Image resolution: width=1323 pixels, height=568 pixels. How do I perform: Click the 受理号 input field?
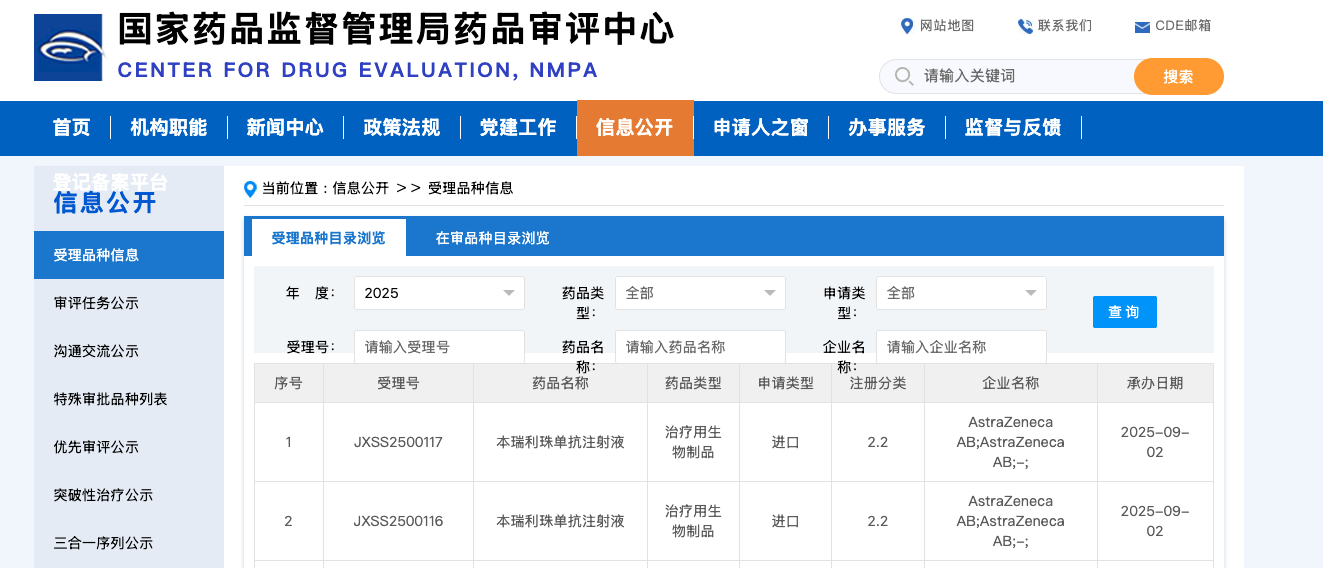(439, 347)
